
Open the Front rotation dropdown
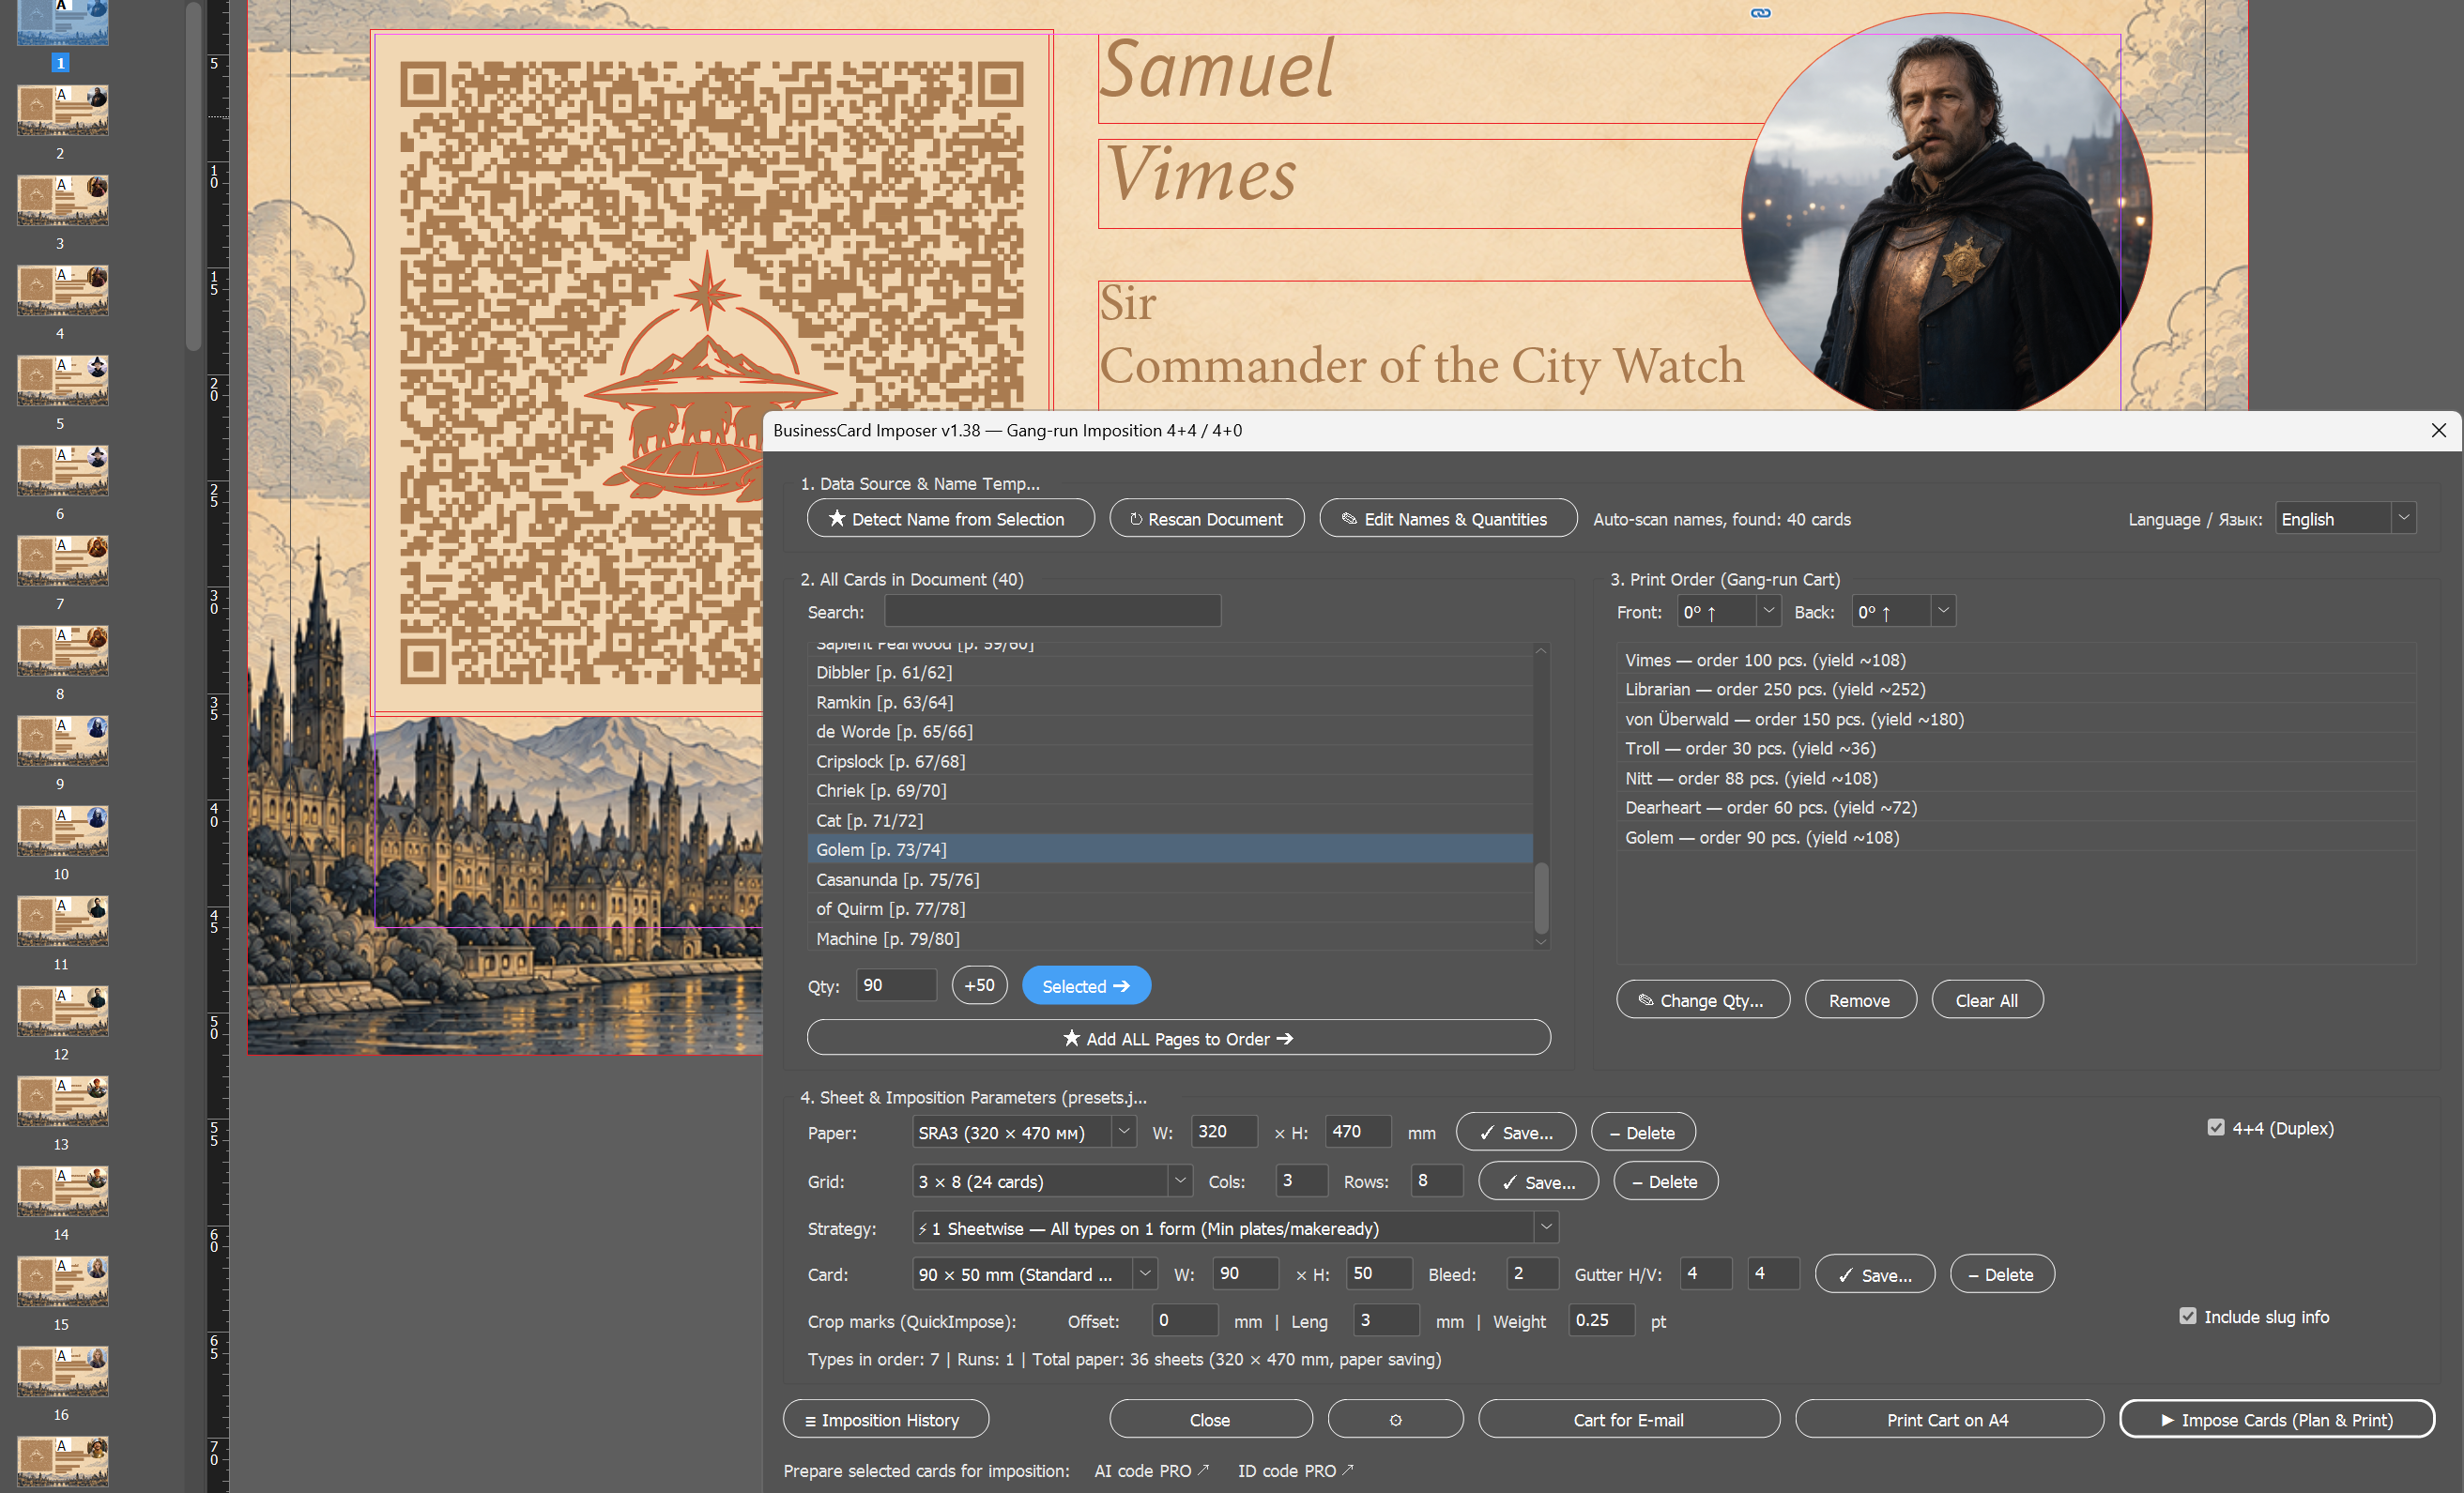(x=1728, y=612)
